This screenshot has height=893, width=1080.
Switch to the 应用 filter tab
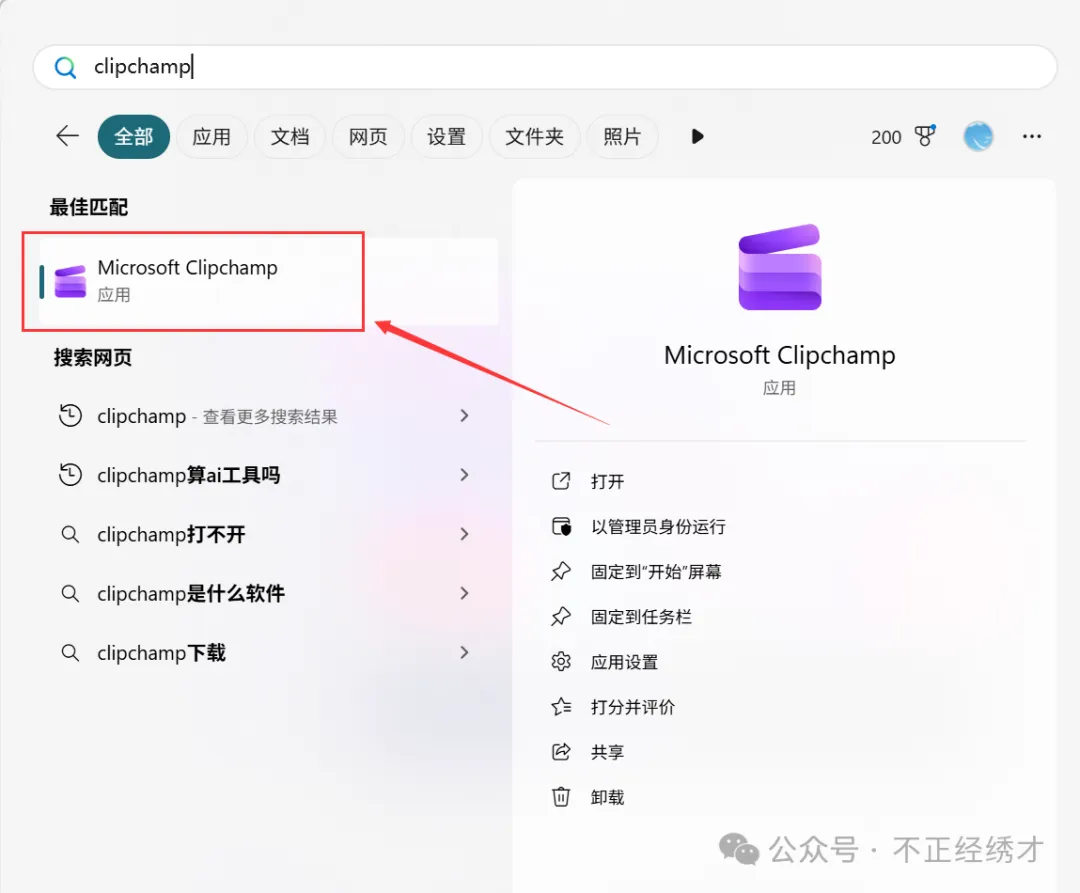click(211, 136)
